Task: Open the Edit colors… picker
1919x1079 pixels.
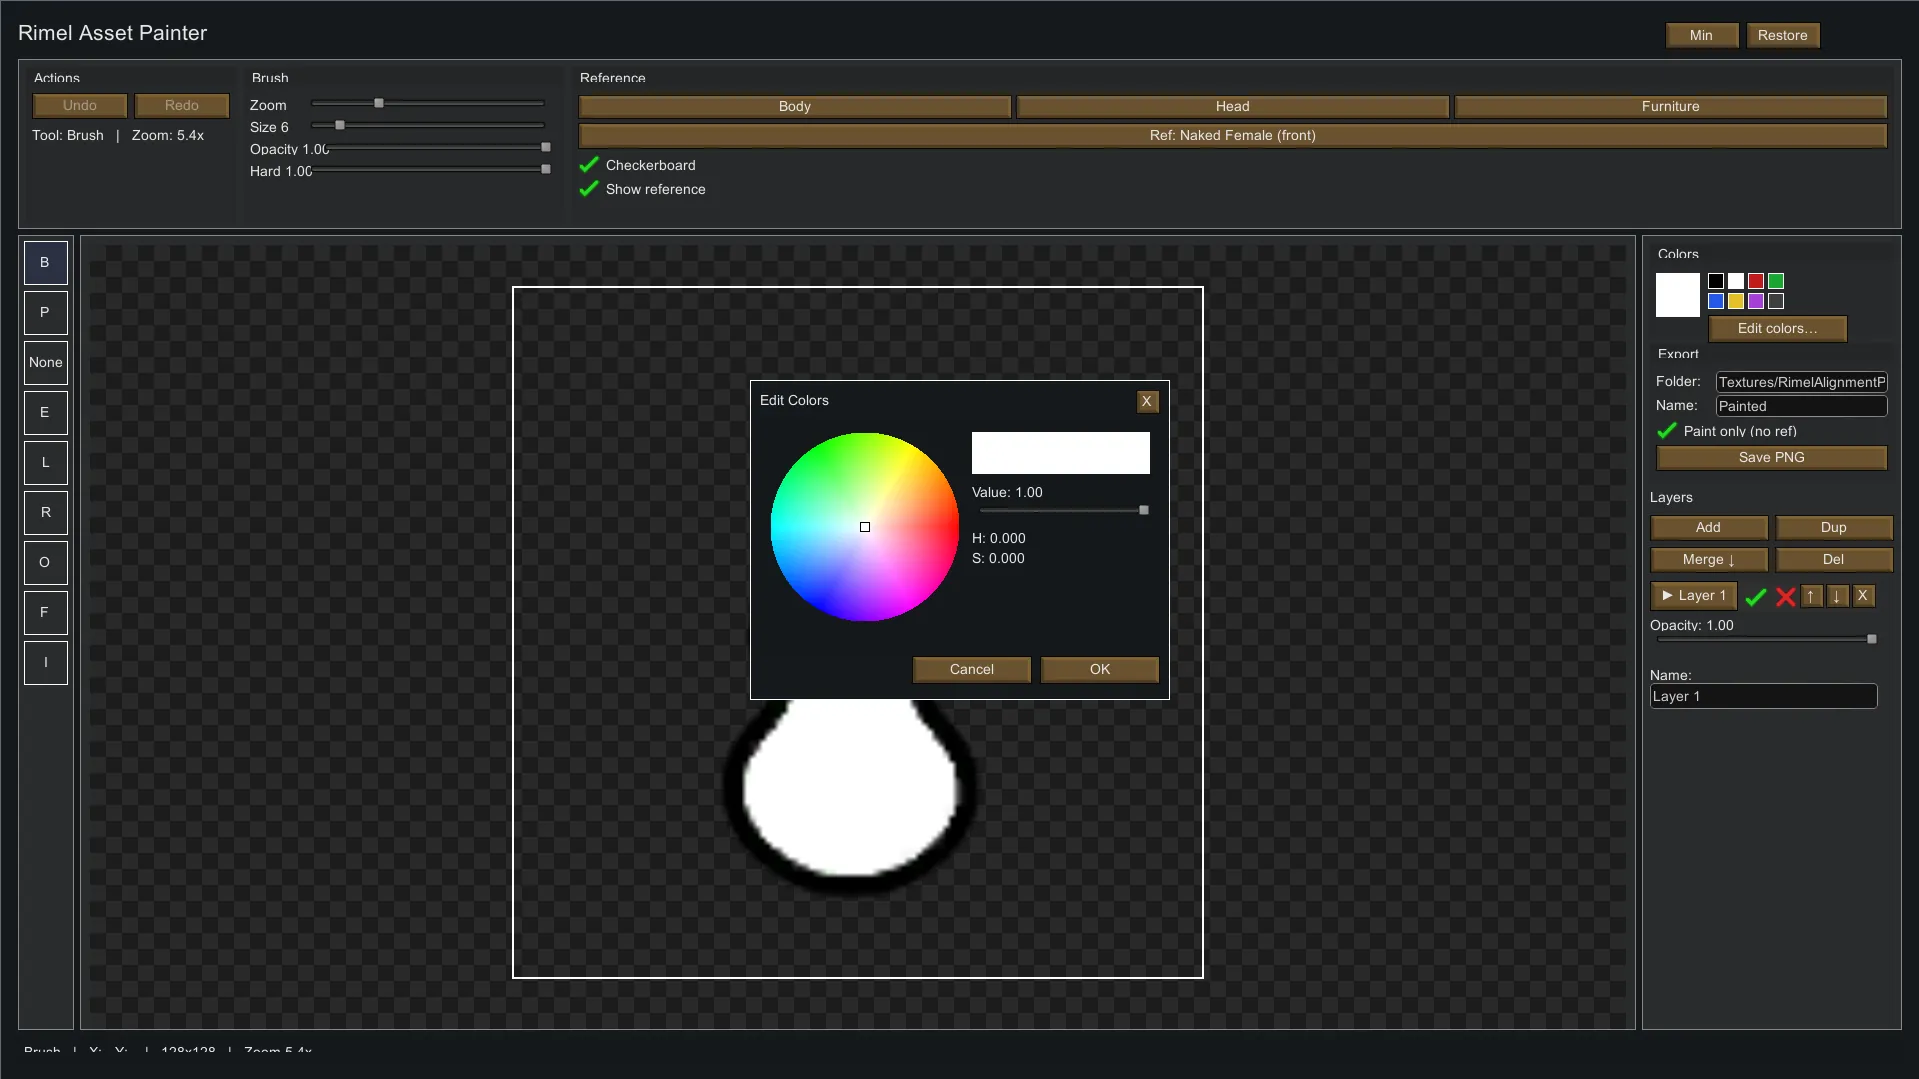Action: click(x=1777, y=329)
